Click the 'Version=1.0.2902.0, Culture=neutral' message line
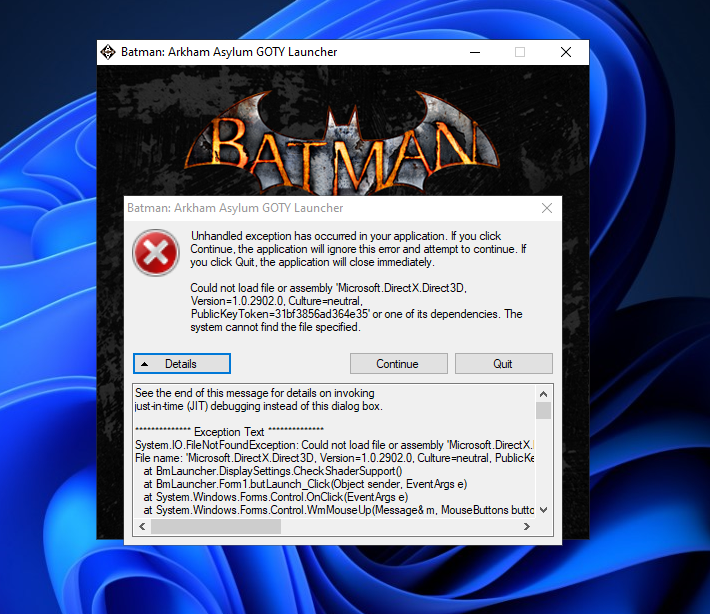The width and height of the screenshot is (710, 614). 276,301
